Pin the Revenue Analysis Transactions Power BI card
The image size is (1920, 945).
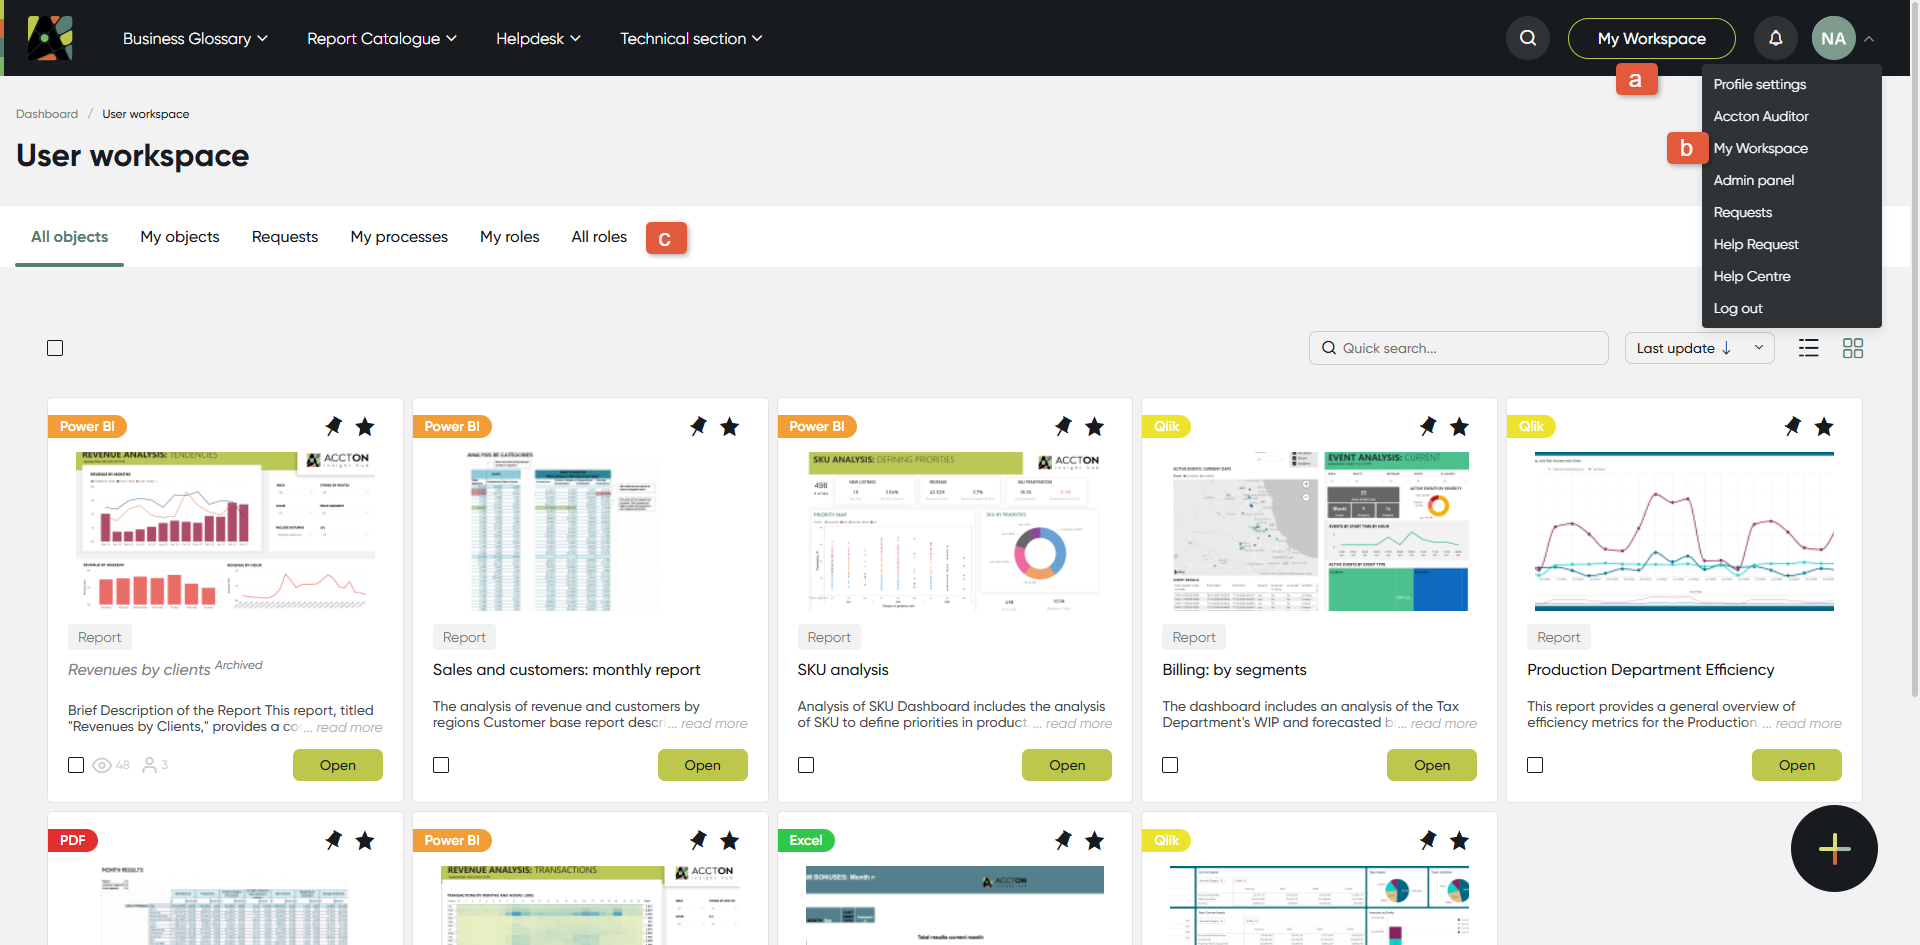click(x=699, y=840)
